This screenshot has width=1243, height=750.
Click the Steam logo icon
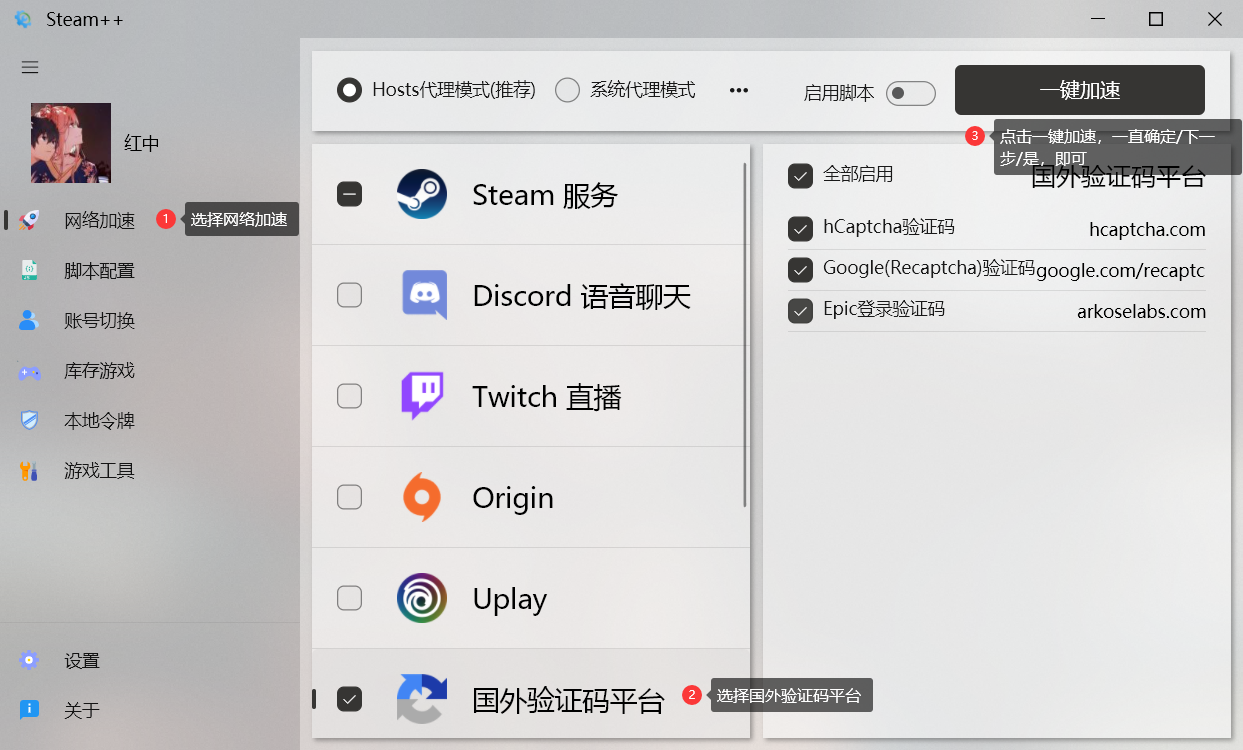click(x=421, y=194)
